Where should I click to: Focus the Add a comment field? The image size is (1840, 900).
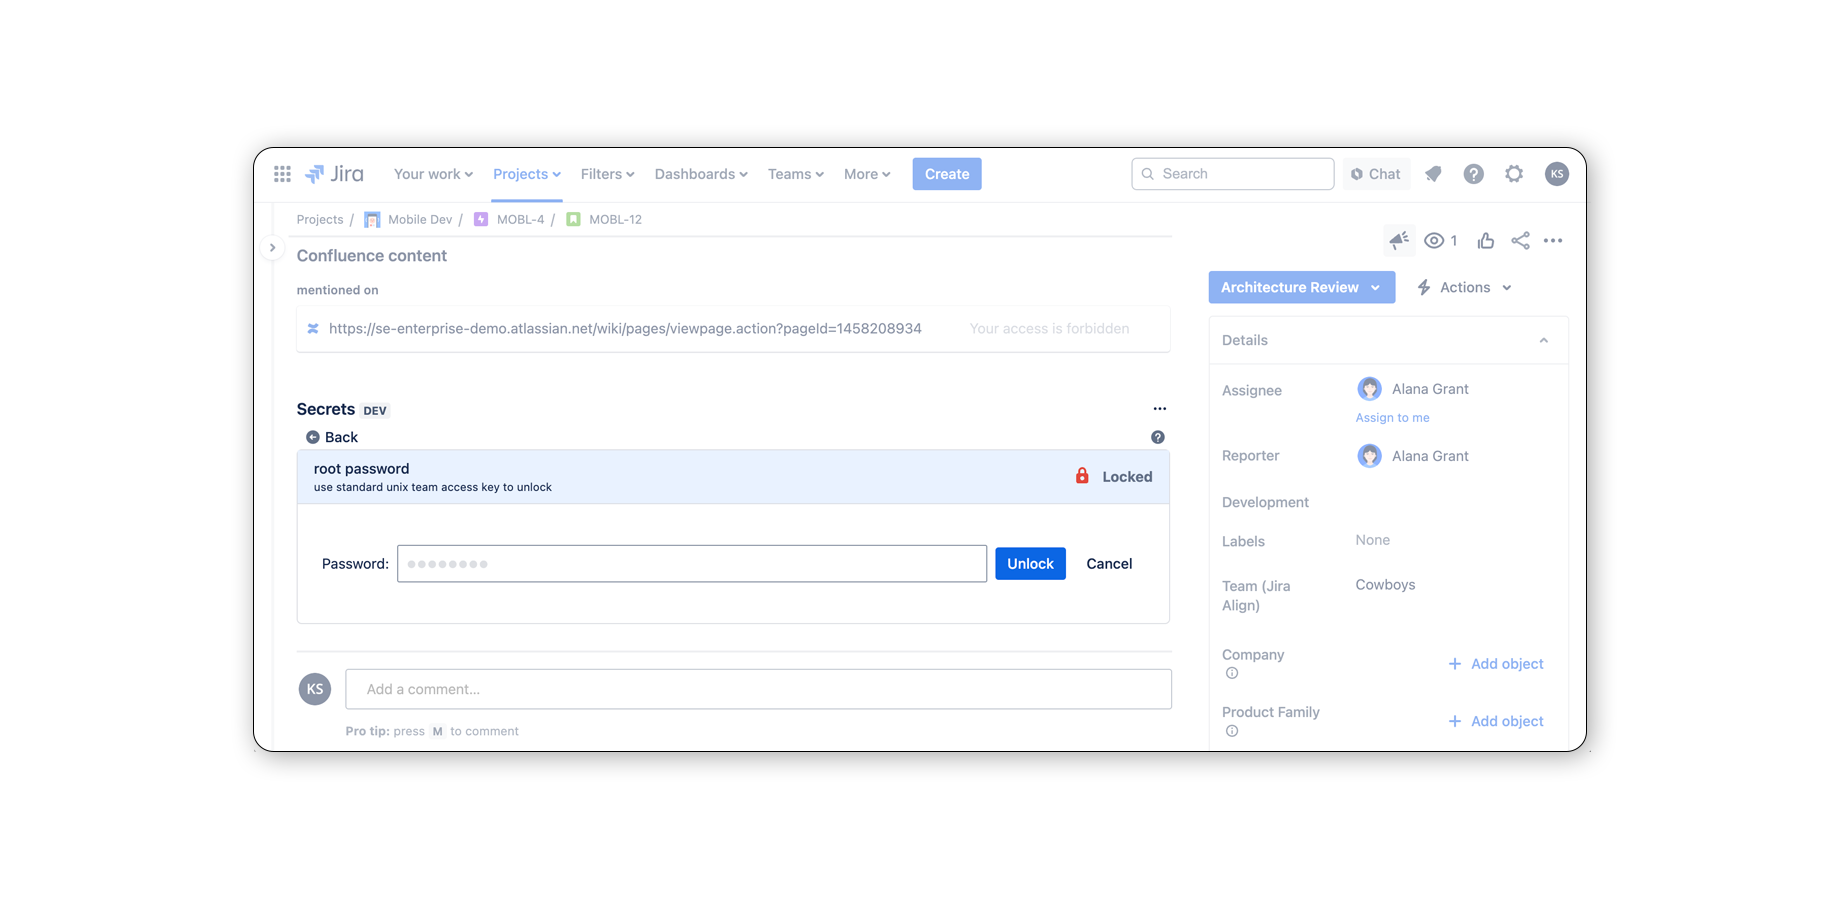tap(758, 689)
